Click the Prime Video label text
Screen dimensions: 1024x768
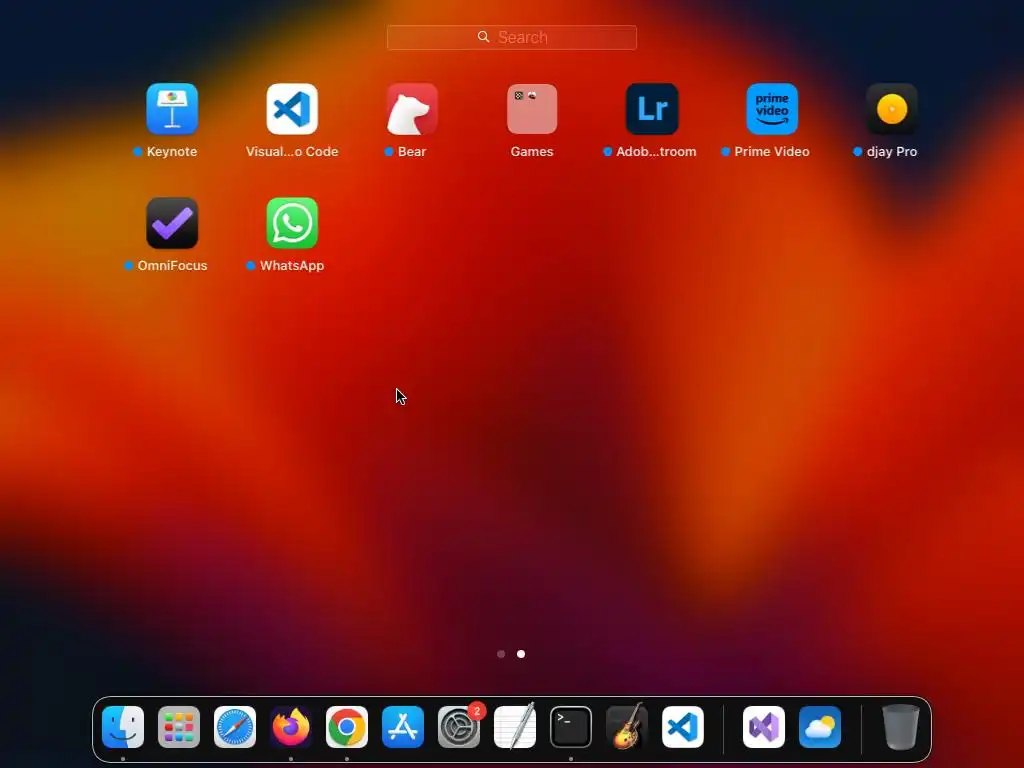point(772,152)
